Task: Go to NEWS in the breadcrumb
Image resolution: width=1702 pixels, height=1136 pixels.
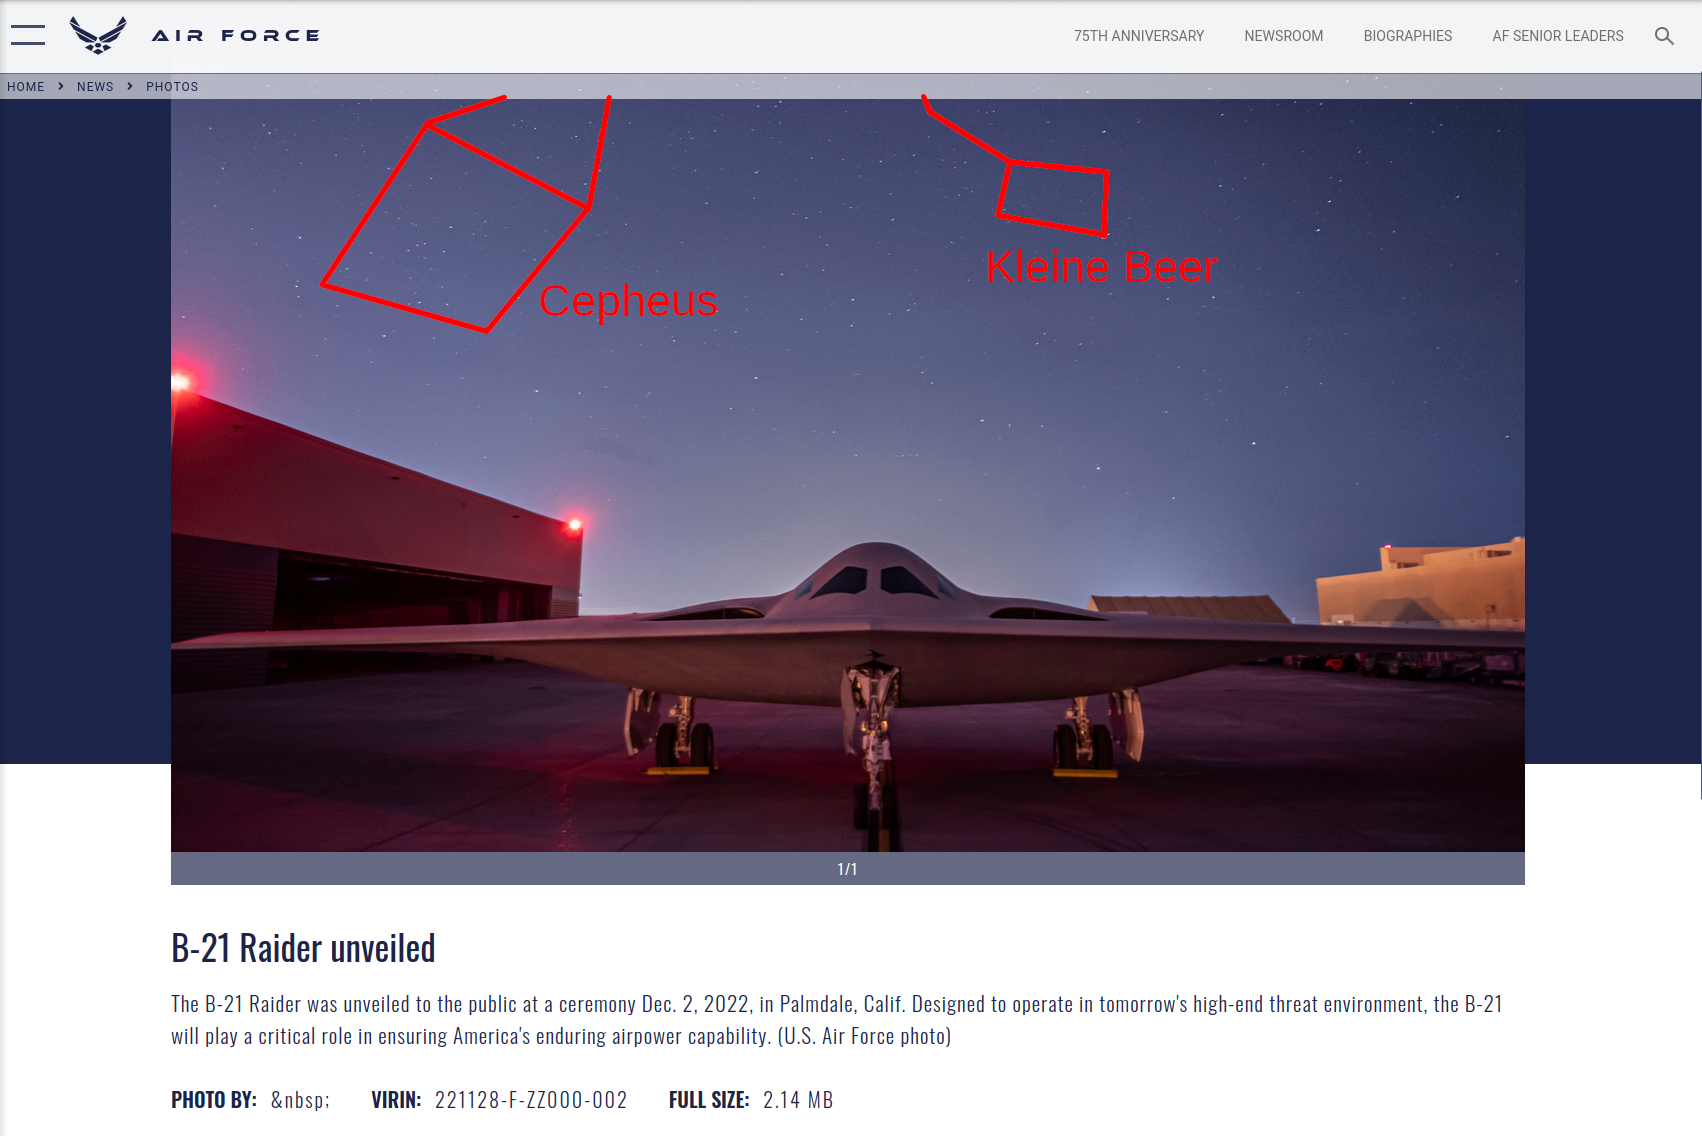Action: coord(95,87)
